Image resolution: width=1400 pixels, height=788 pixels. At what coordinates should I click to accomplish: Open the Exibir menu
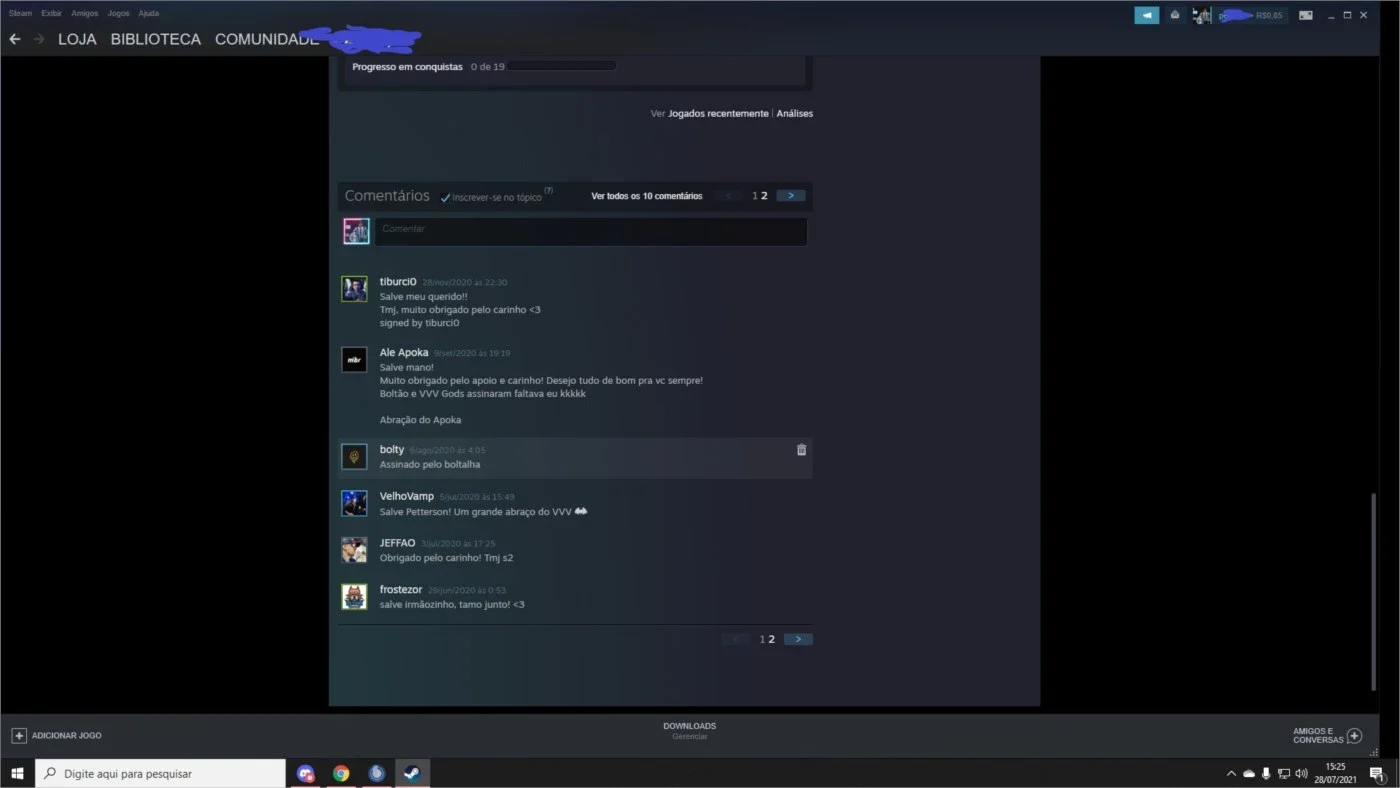coord(52,14)
